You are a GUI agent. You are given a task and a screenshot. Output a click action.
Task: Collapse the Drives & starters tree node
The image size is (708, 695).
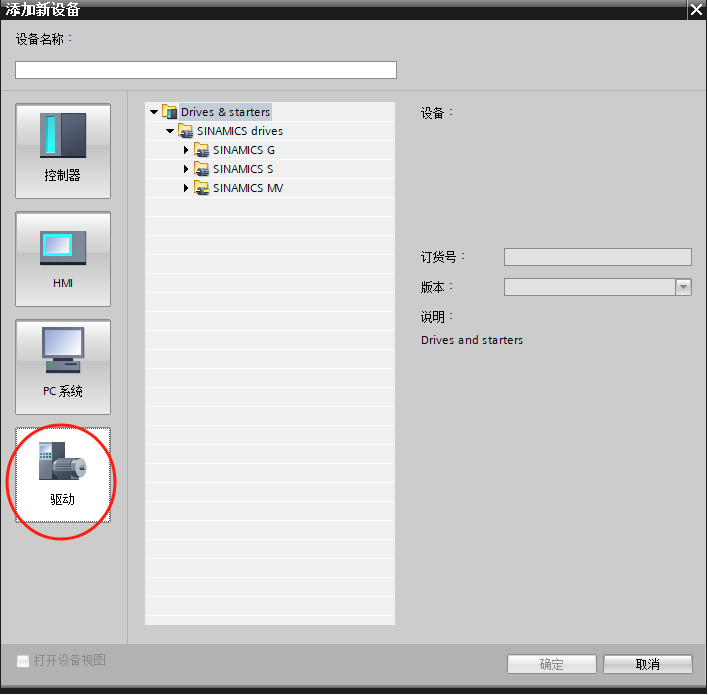pos(154,112)
